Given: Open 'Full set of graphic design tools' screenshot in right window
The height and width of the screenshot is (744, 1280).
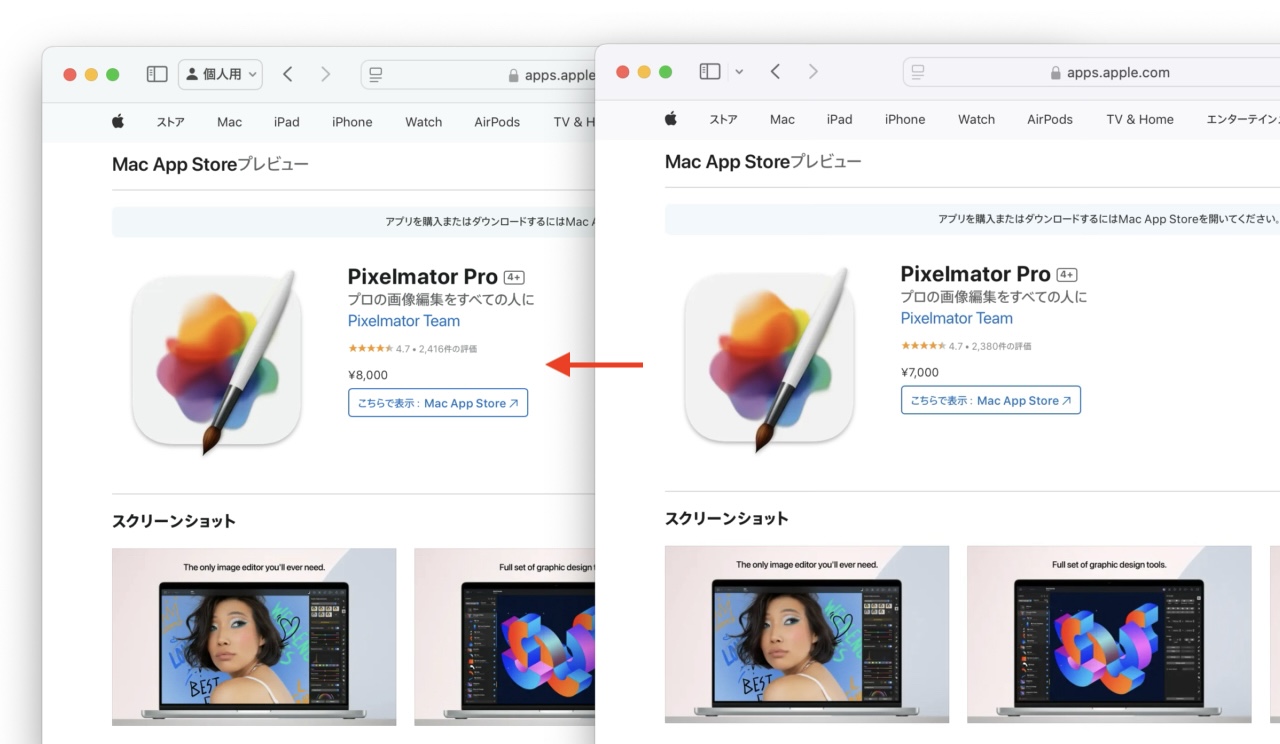Looking at the screenshot, I should click(1109, 634).
